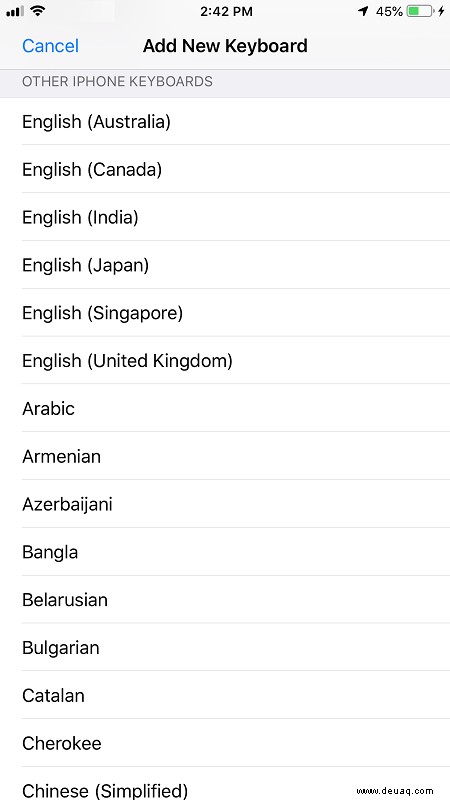Cancel adding a new keyboard
The image size is (450, 800).
coord(51,46)
